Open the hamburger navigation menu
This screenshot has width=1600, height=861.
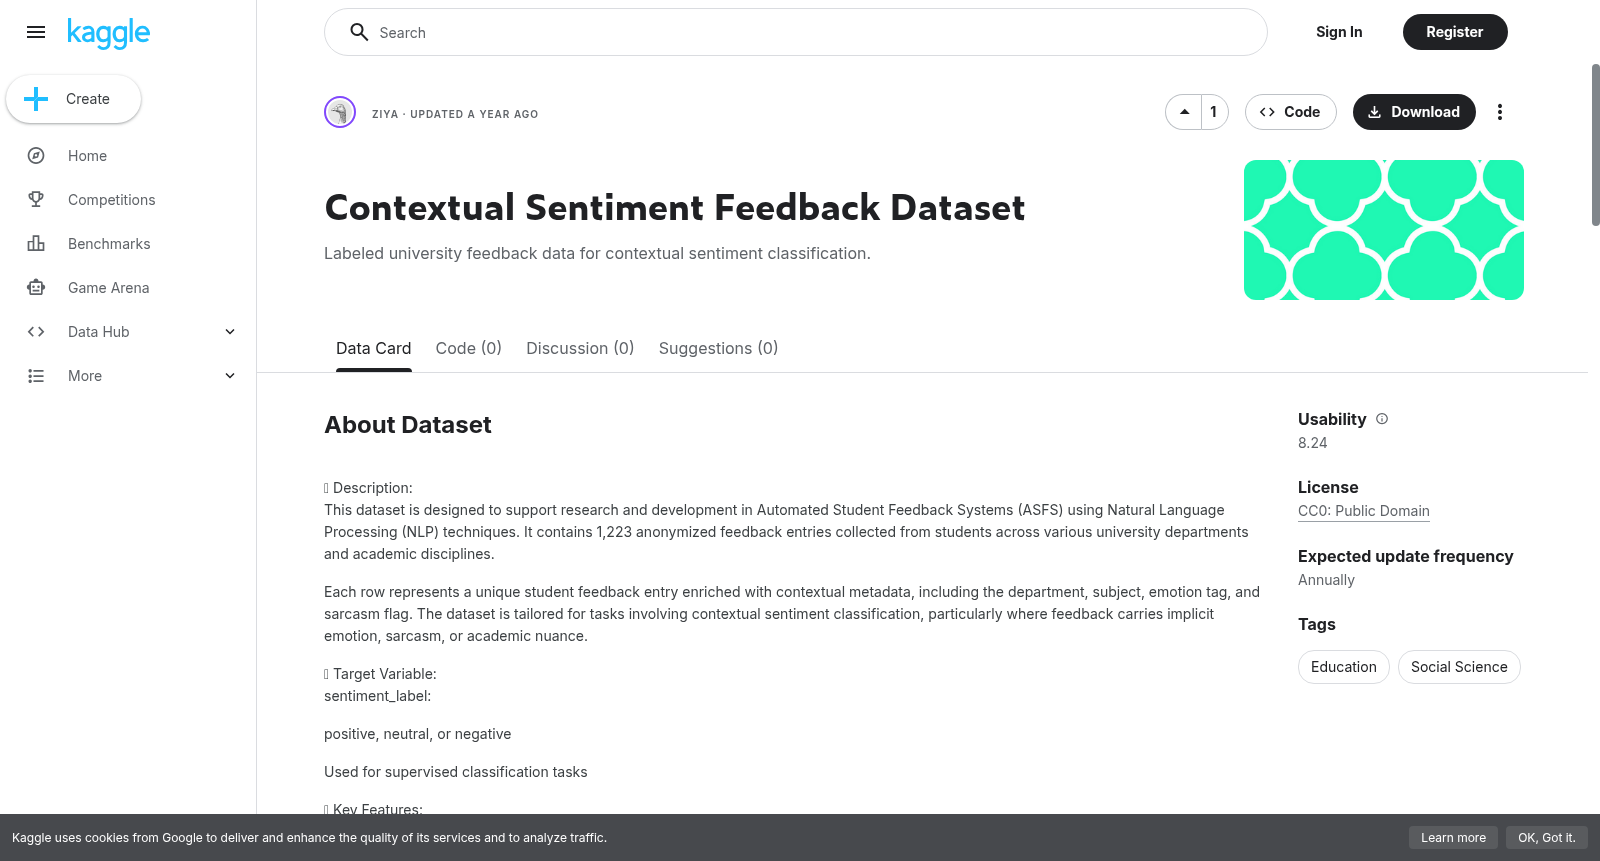[36, 32]
